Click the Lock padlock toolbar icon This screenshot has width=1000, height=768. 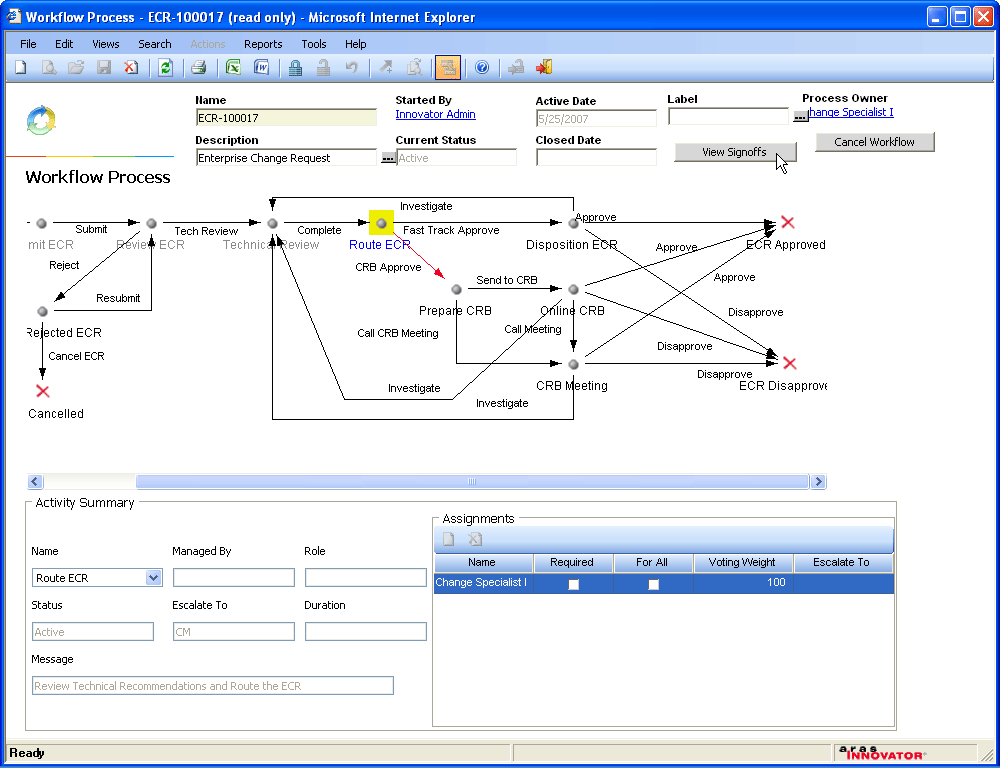tap(295, 68)
